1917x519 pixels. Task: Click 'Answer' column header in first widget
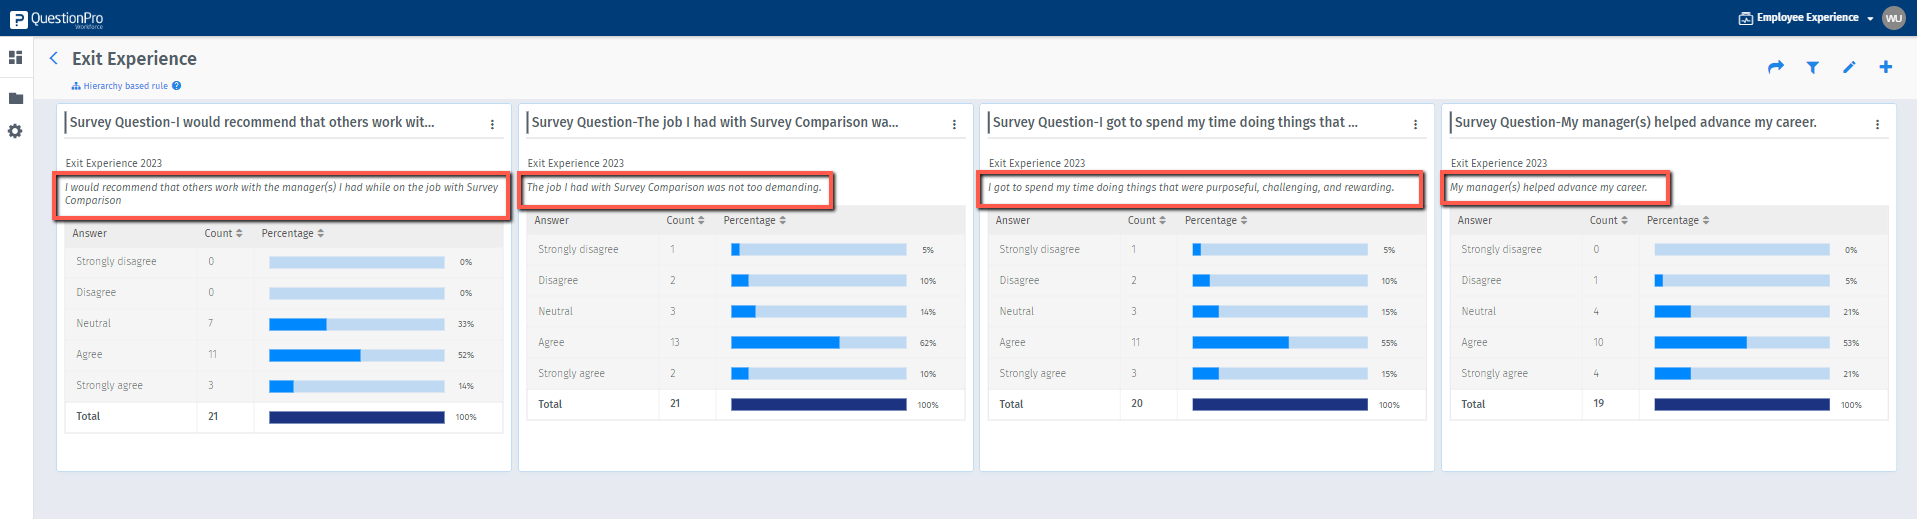click(89, 233)
